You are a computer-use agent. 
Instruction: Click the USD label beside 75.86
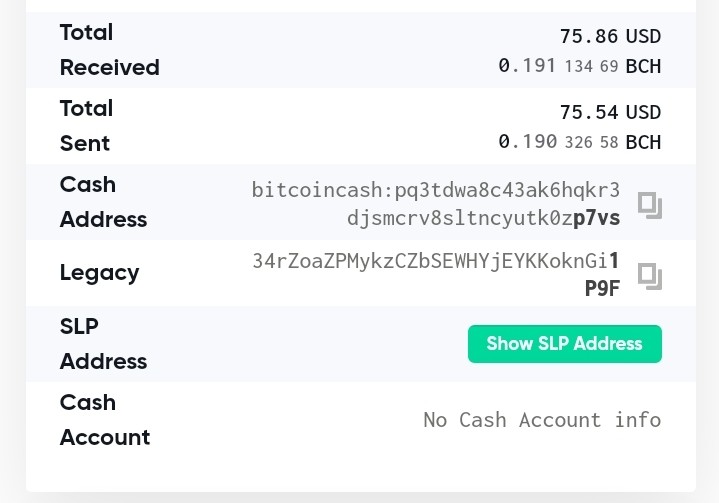coord(643,36)
